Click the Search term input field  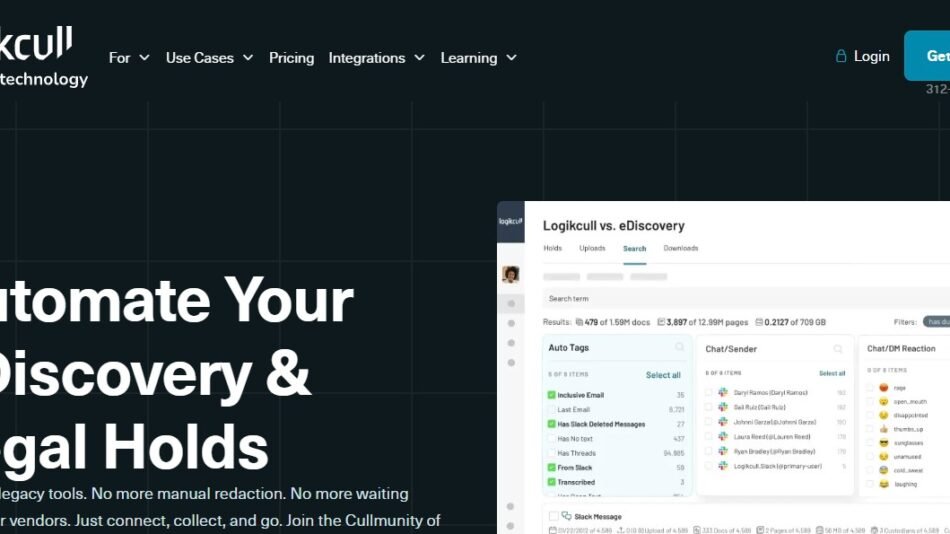pyautogui.click(x=740, y=298)
